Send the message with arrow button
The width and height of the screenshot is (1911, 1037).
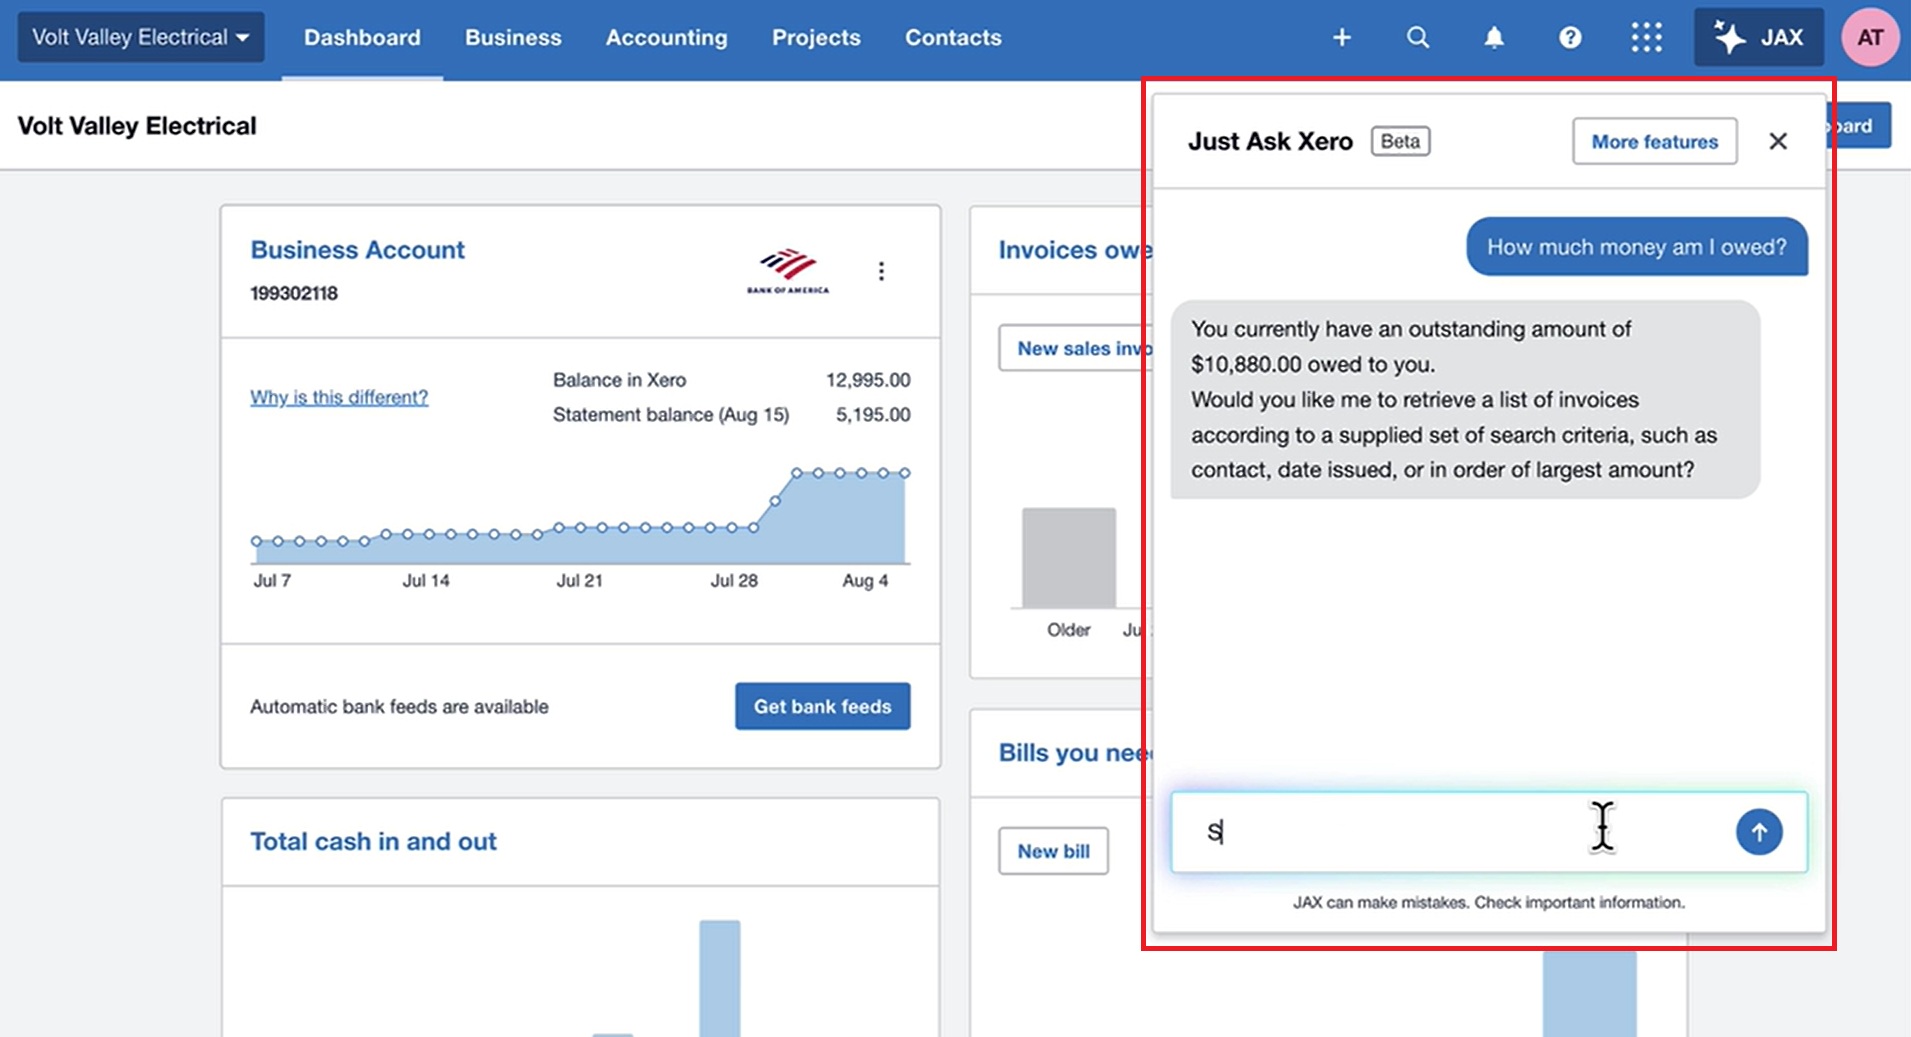coord(1759,832)
